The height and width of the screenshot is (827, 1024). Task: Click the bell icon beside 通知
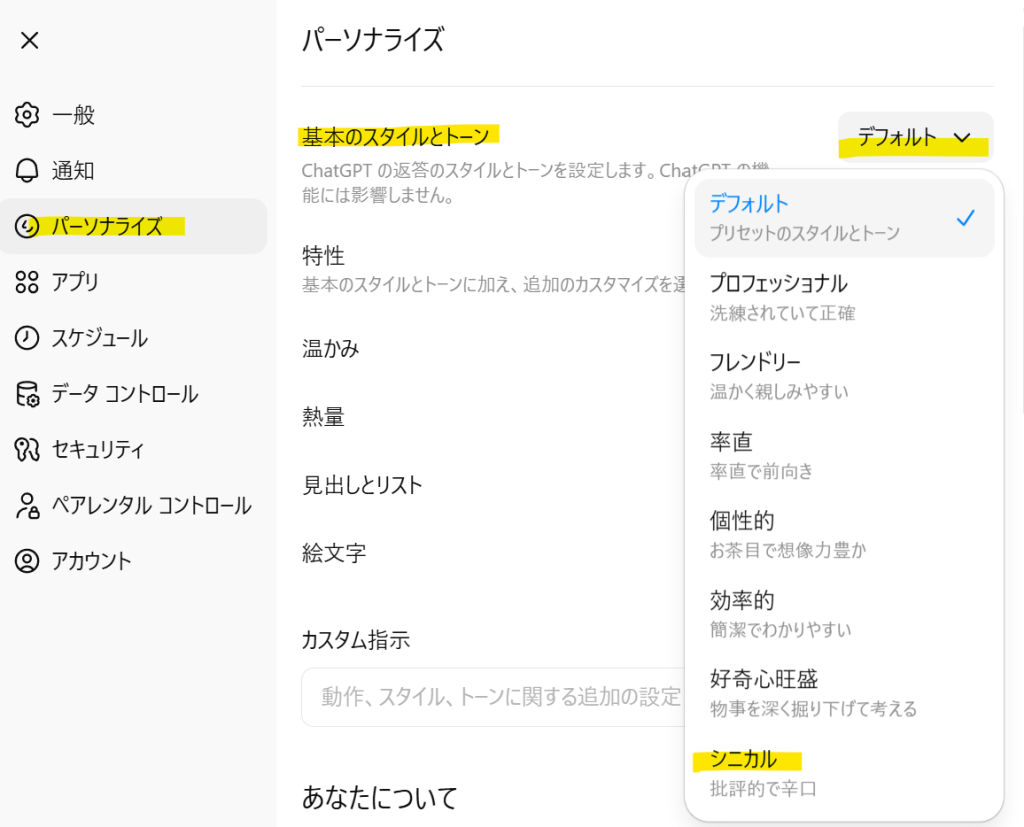coord(27,171)
